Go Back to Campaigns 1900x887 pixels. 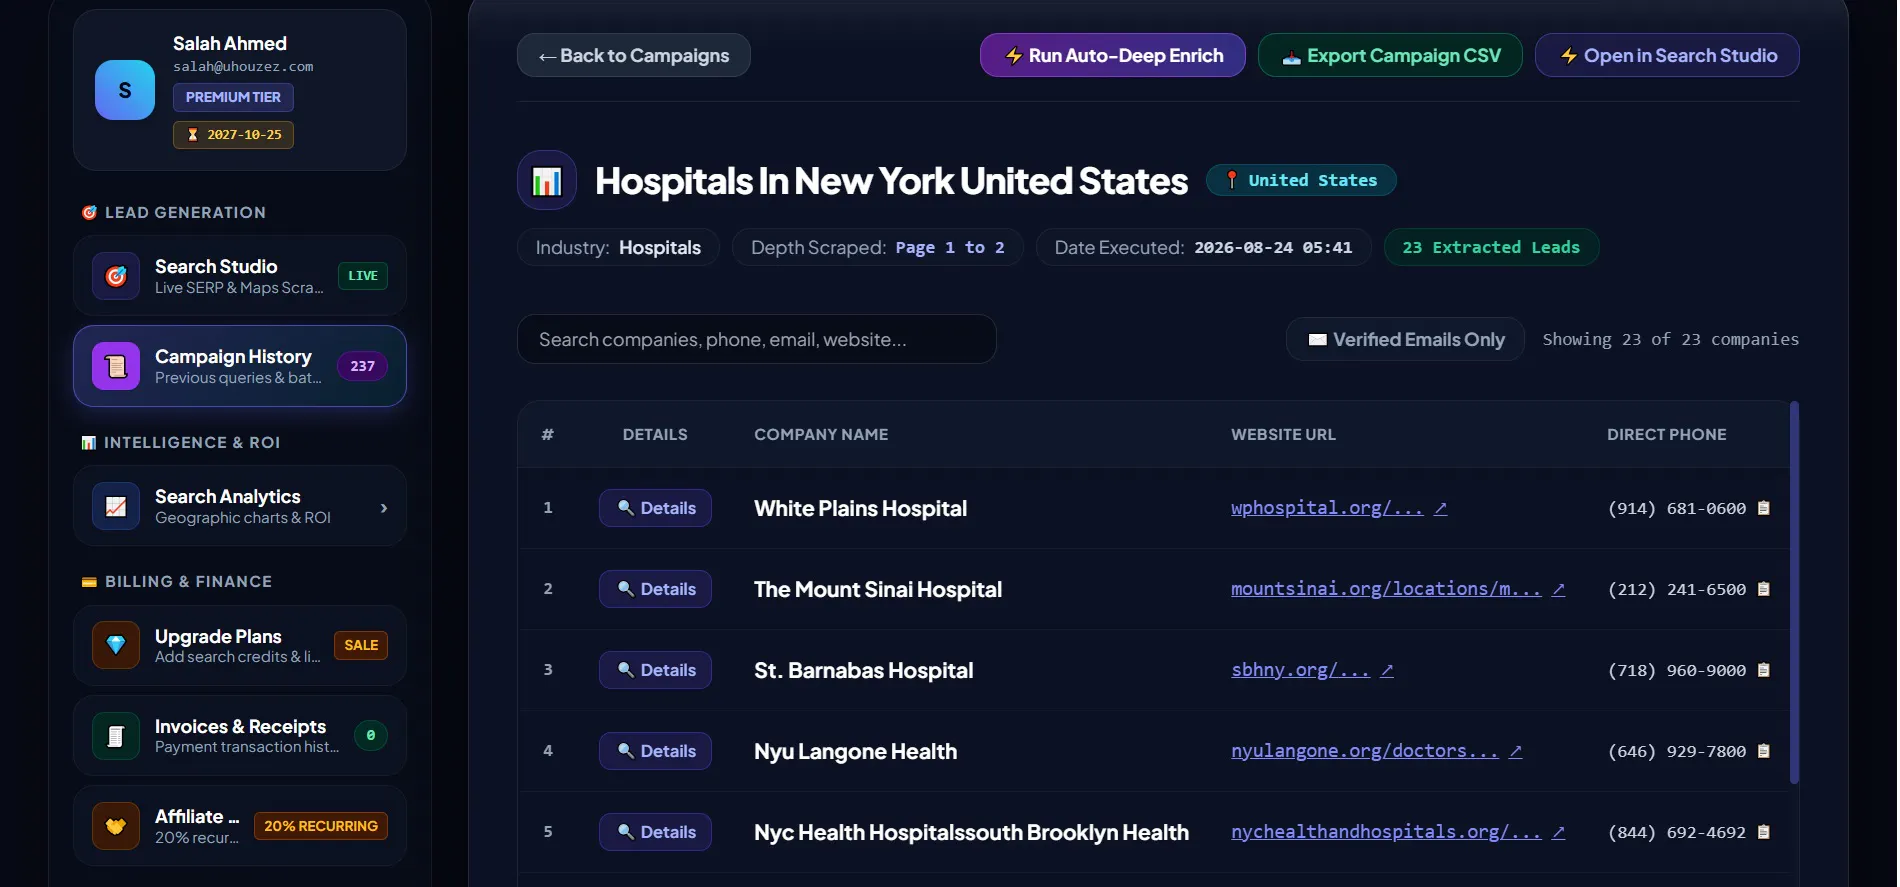click(634, 55)
